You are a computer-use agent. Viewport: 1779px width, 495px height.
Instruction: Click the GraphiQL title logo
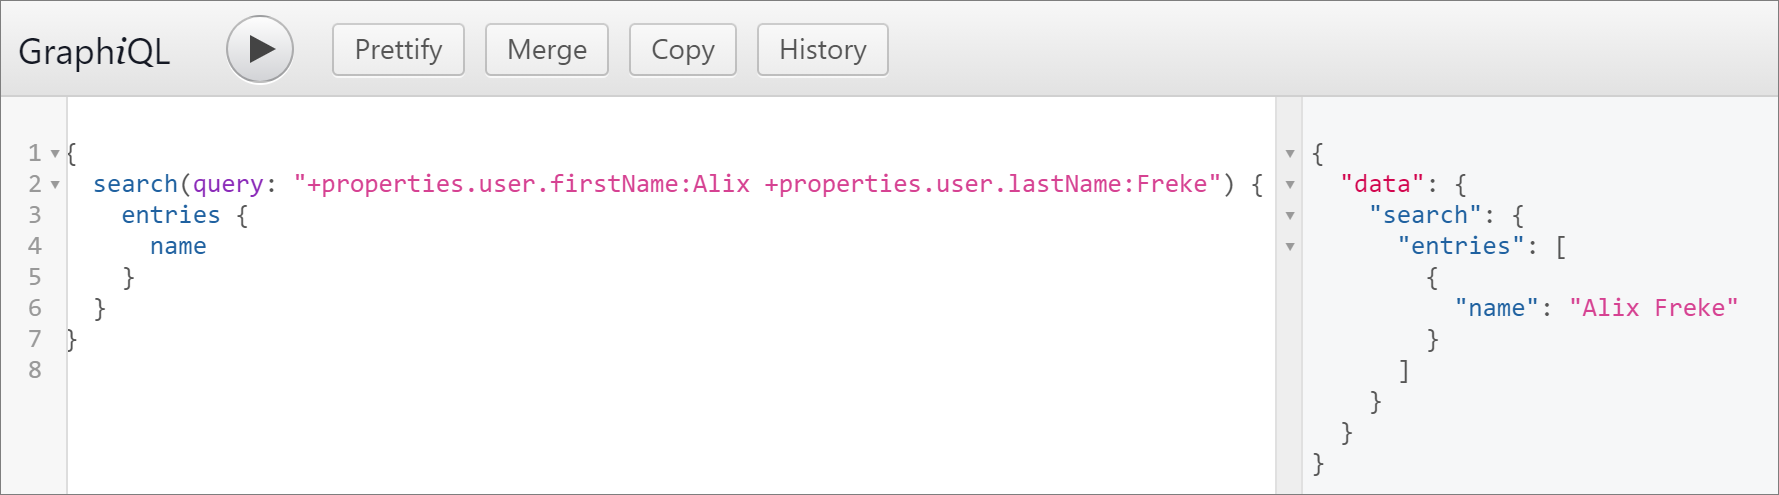pyautogui.click(x=94, y=51)
